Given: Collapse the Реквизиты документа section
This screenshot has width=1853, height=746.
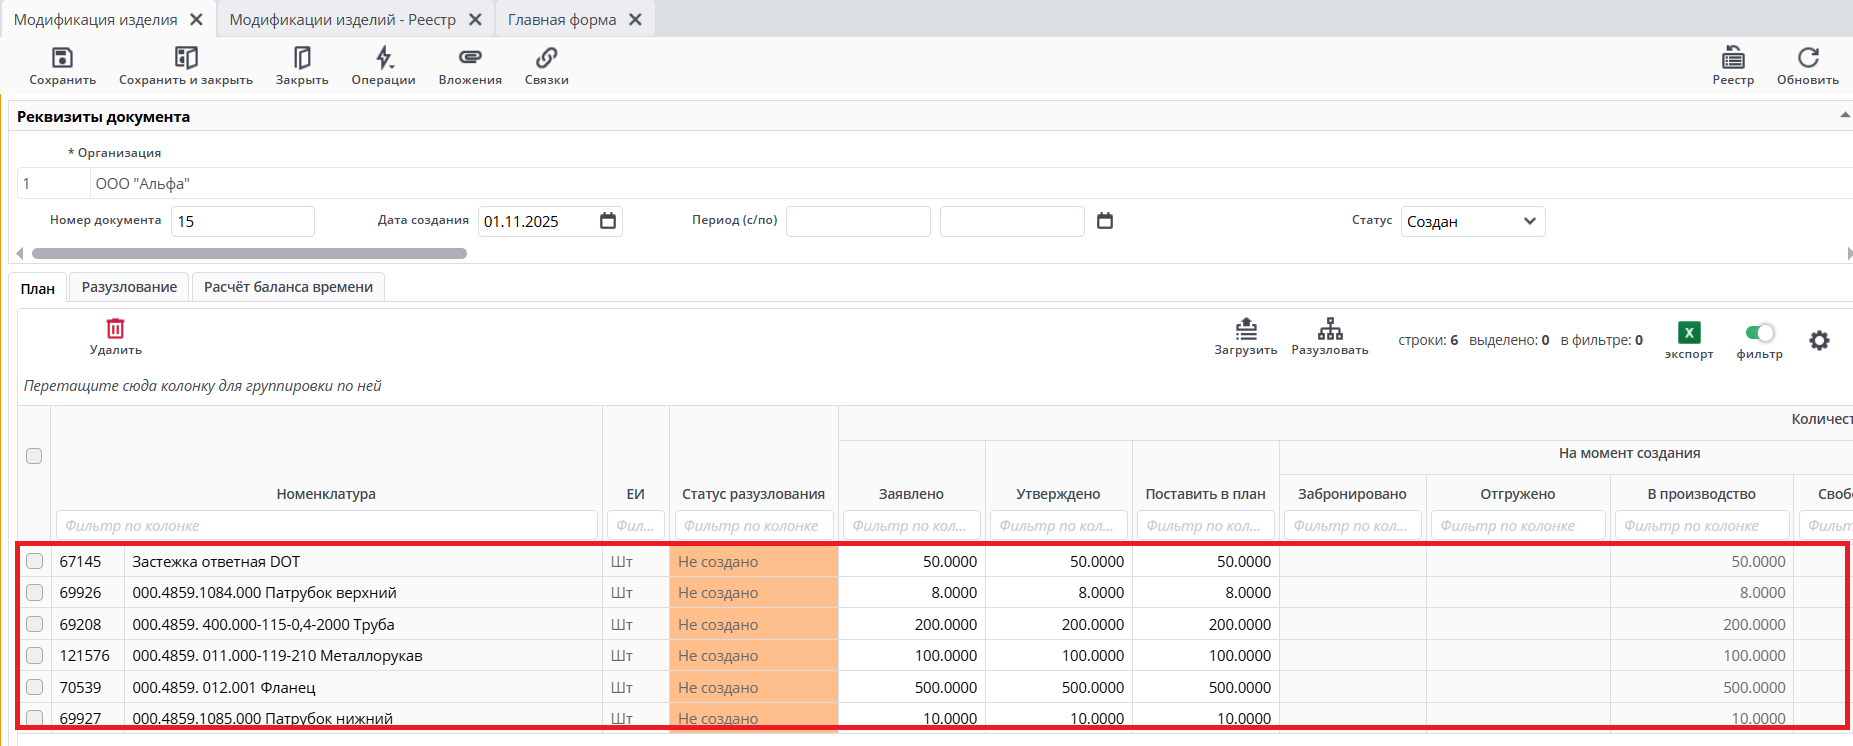Looking at the screenshot, I should 1844,116.
